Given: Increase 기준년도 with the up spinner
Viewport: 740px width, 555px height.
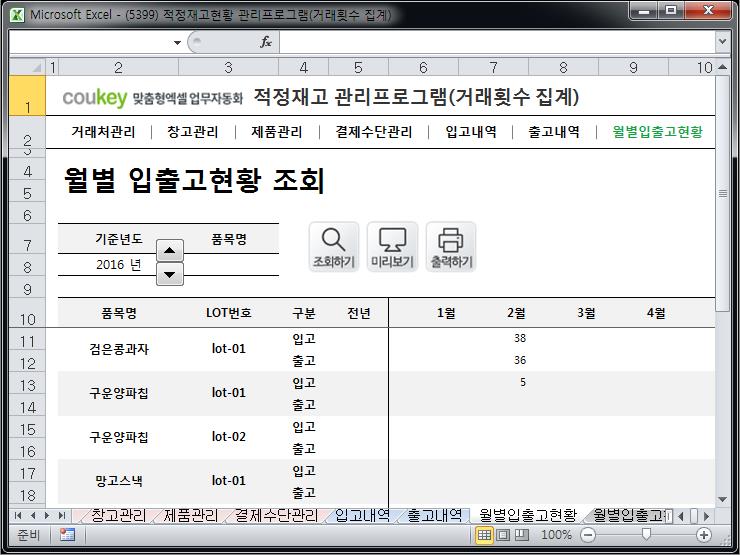Looking at the screenshot, I should (x=170, y=251).
